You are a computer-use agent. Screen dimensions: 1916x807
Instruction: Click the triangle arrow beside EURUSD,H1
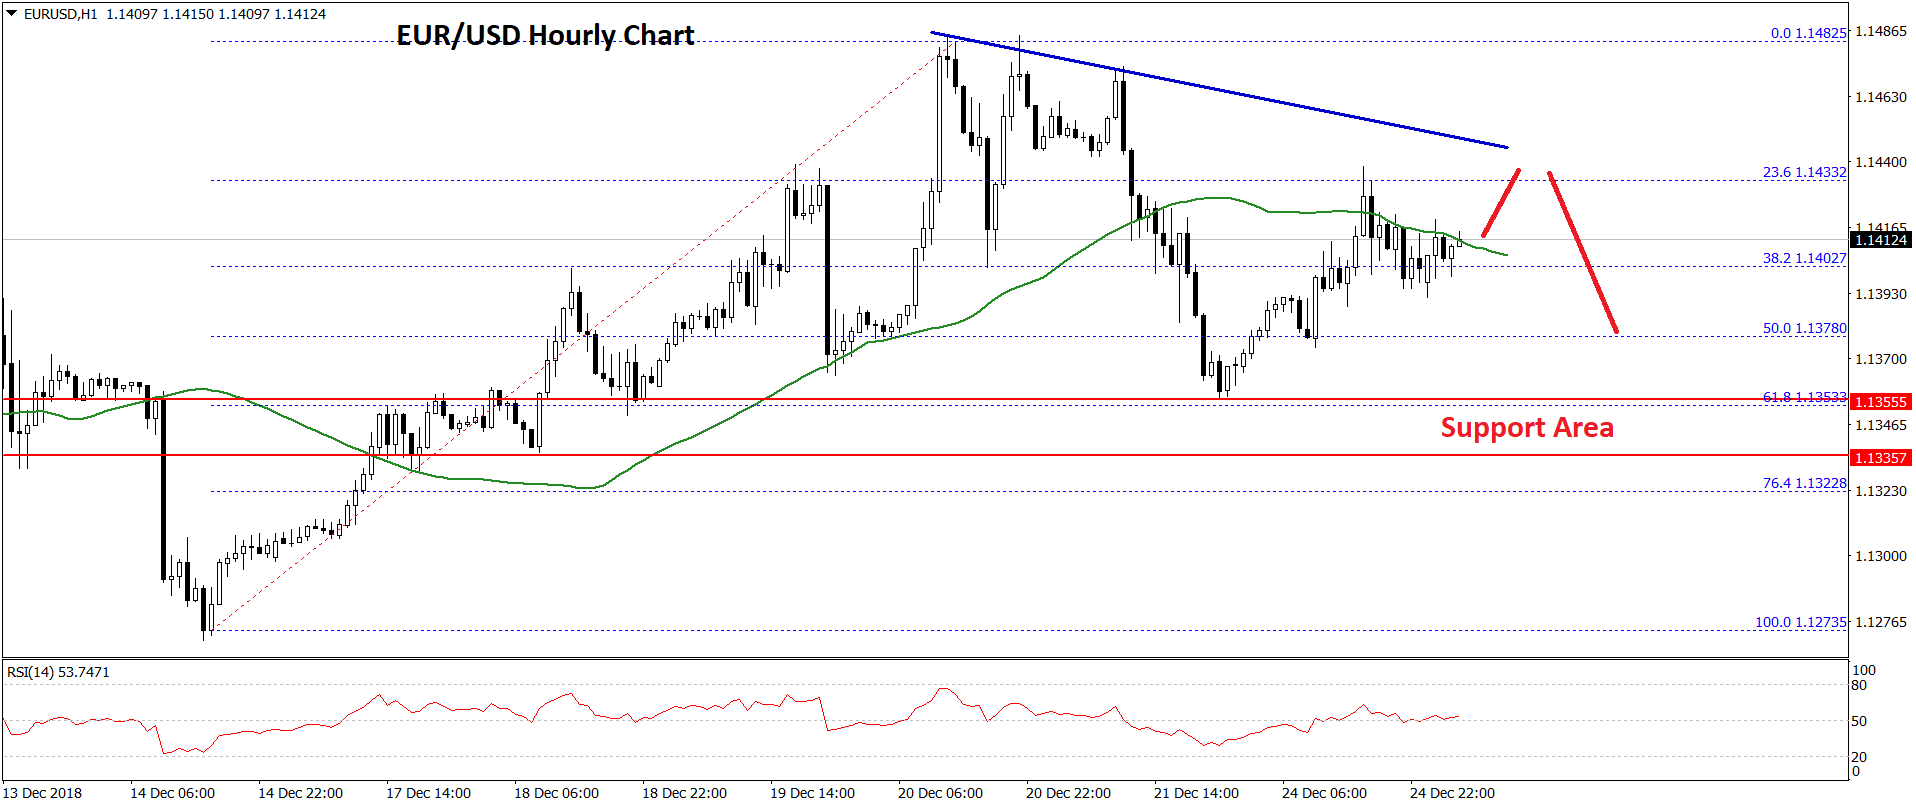coord(11,14)
